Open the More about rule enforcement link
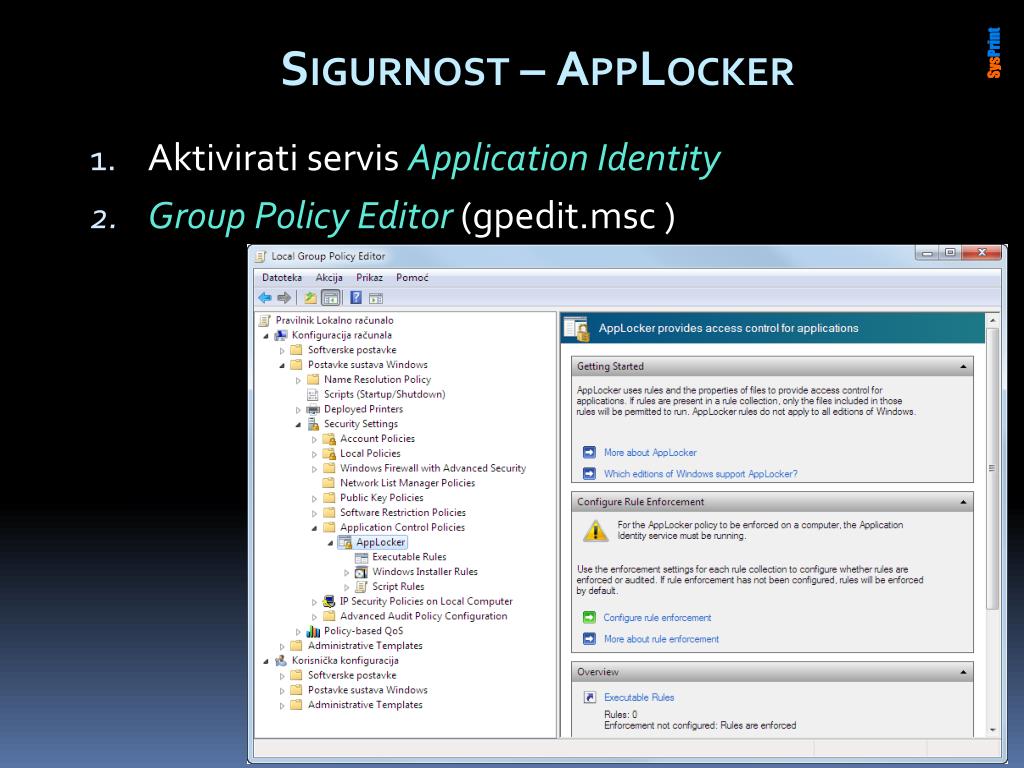This screenshot has width=1024, height=768. (661, 639)
